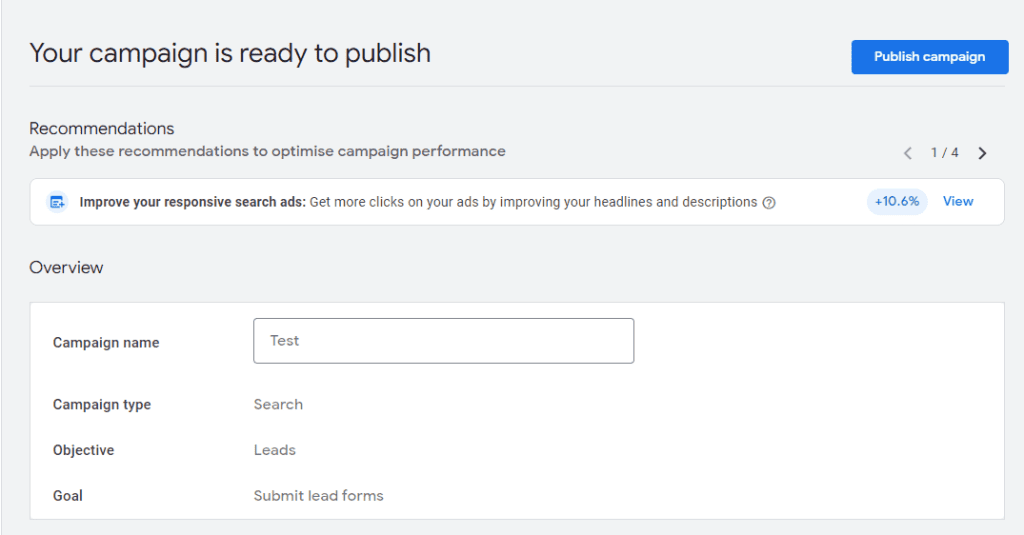
Task: Open the responsive search ads recommendation icon
Action: [x=57, y=203]
